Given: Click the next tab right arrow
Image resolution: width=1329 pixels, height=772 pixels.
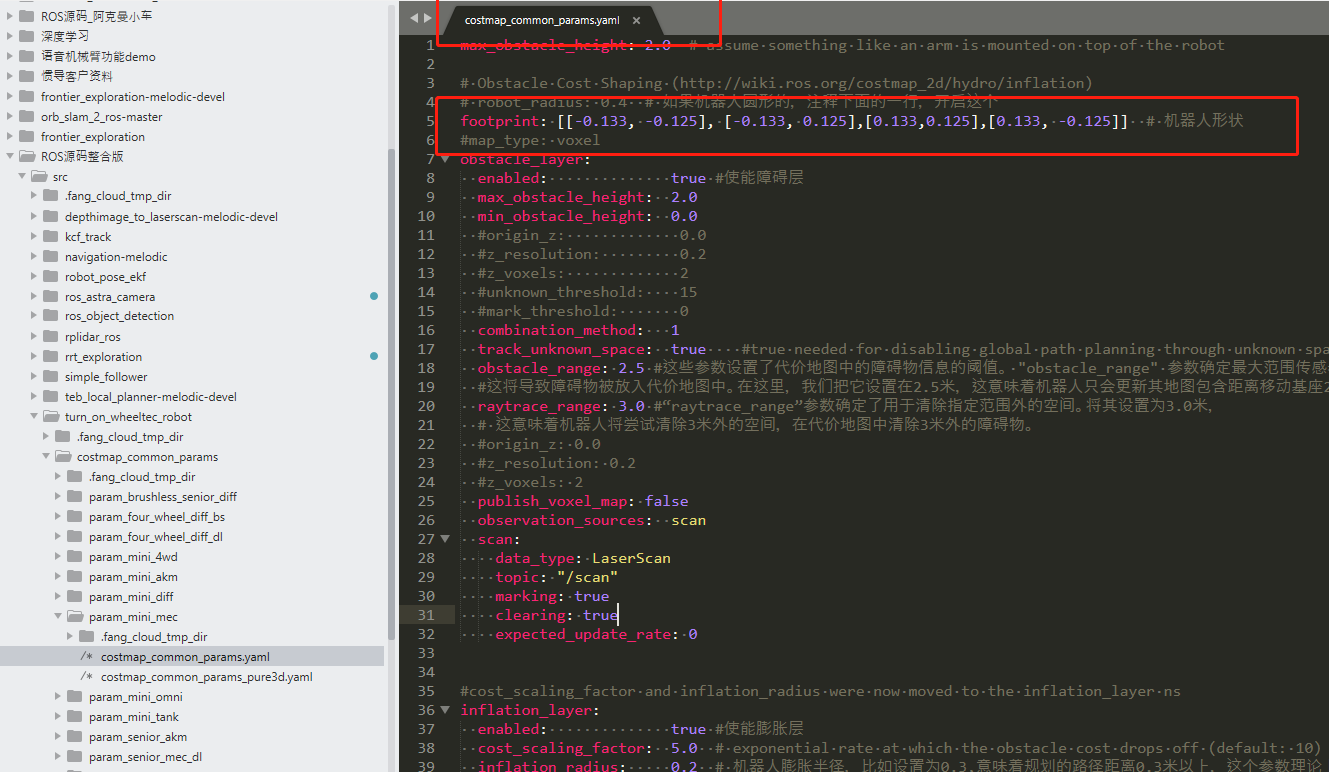Looking at the screenshot, I should click(x=429, y=19).
